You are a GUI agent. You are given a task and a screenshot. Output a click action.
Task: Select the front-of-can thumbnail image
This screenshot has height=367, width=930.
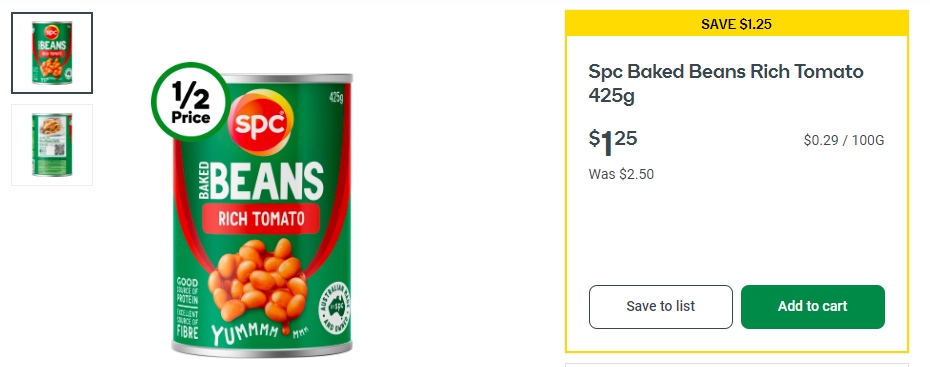52,53
